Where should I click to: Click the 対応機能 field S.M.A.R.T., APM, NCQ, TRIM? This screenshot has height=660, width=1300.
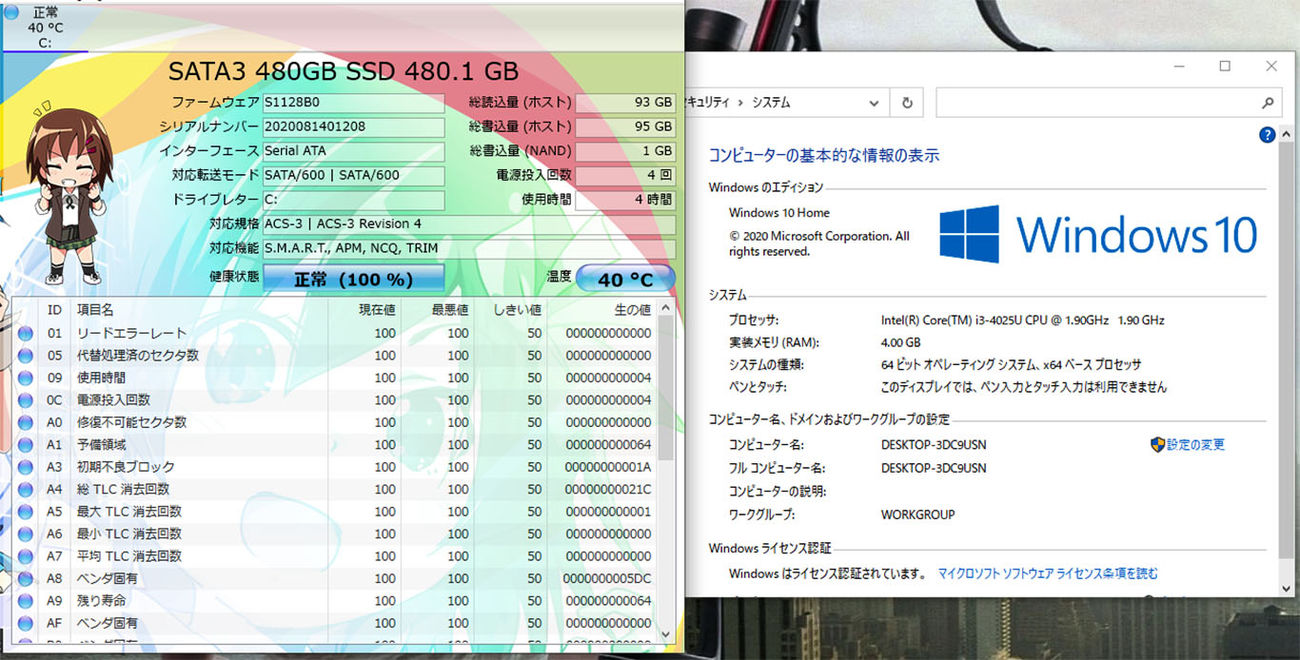(469, 248)
